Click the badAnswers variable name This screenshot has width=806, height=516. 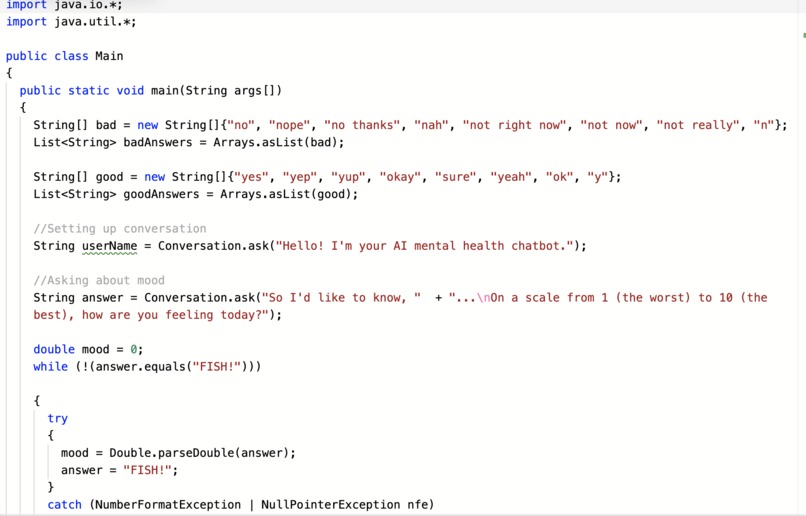click(x=158, y=142)
